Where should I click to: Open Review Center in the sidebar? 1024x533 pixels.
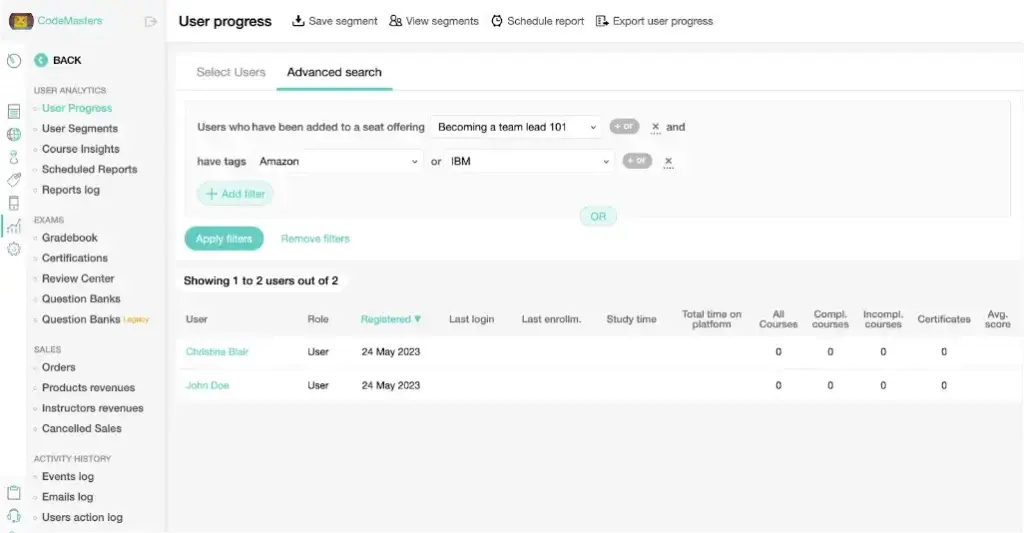(x=78, y=278)
